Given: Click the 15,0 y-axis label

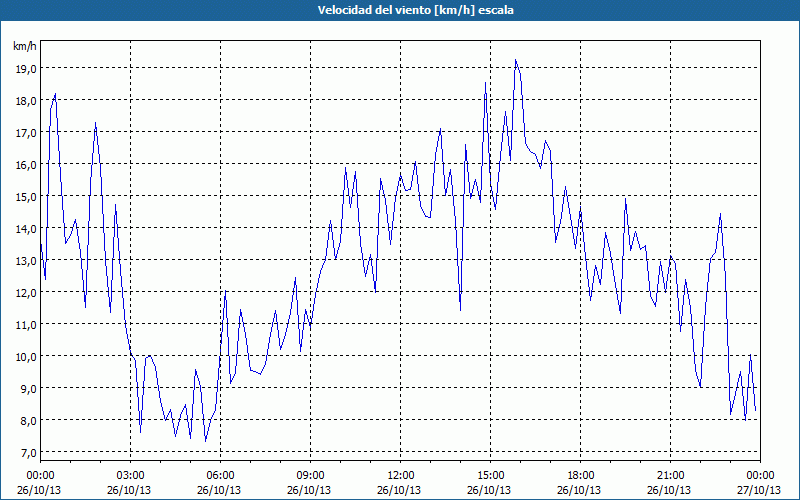Looking at the screenshot, I should tap(26, 196).
